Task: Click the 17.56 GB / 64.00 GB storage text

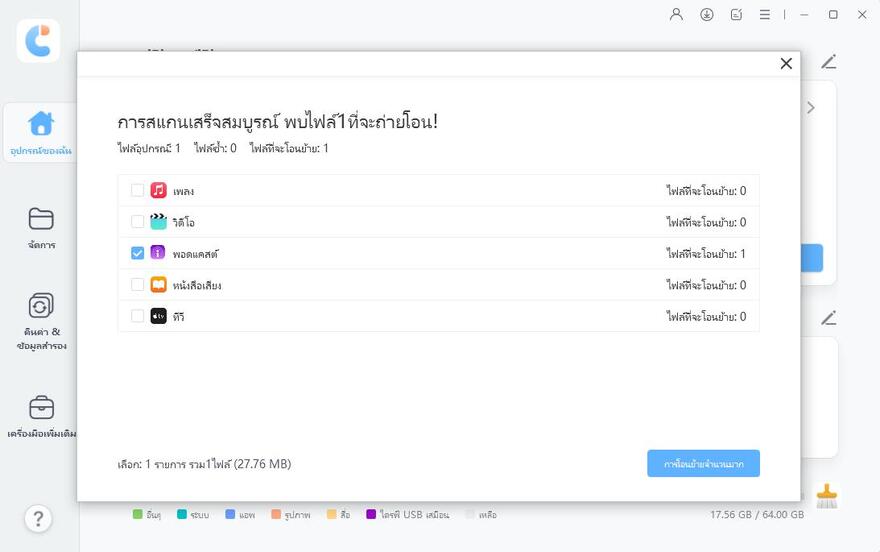Action: 757,514
